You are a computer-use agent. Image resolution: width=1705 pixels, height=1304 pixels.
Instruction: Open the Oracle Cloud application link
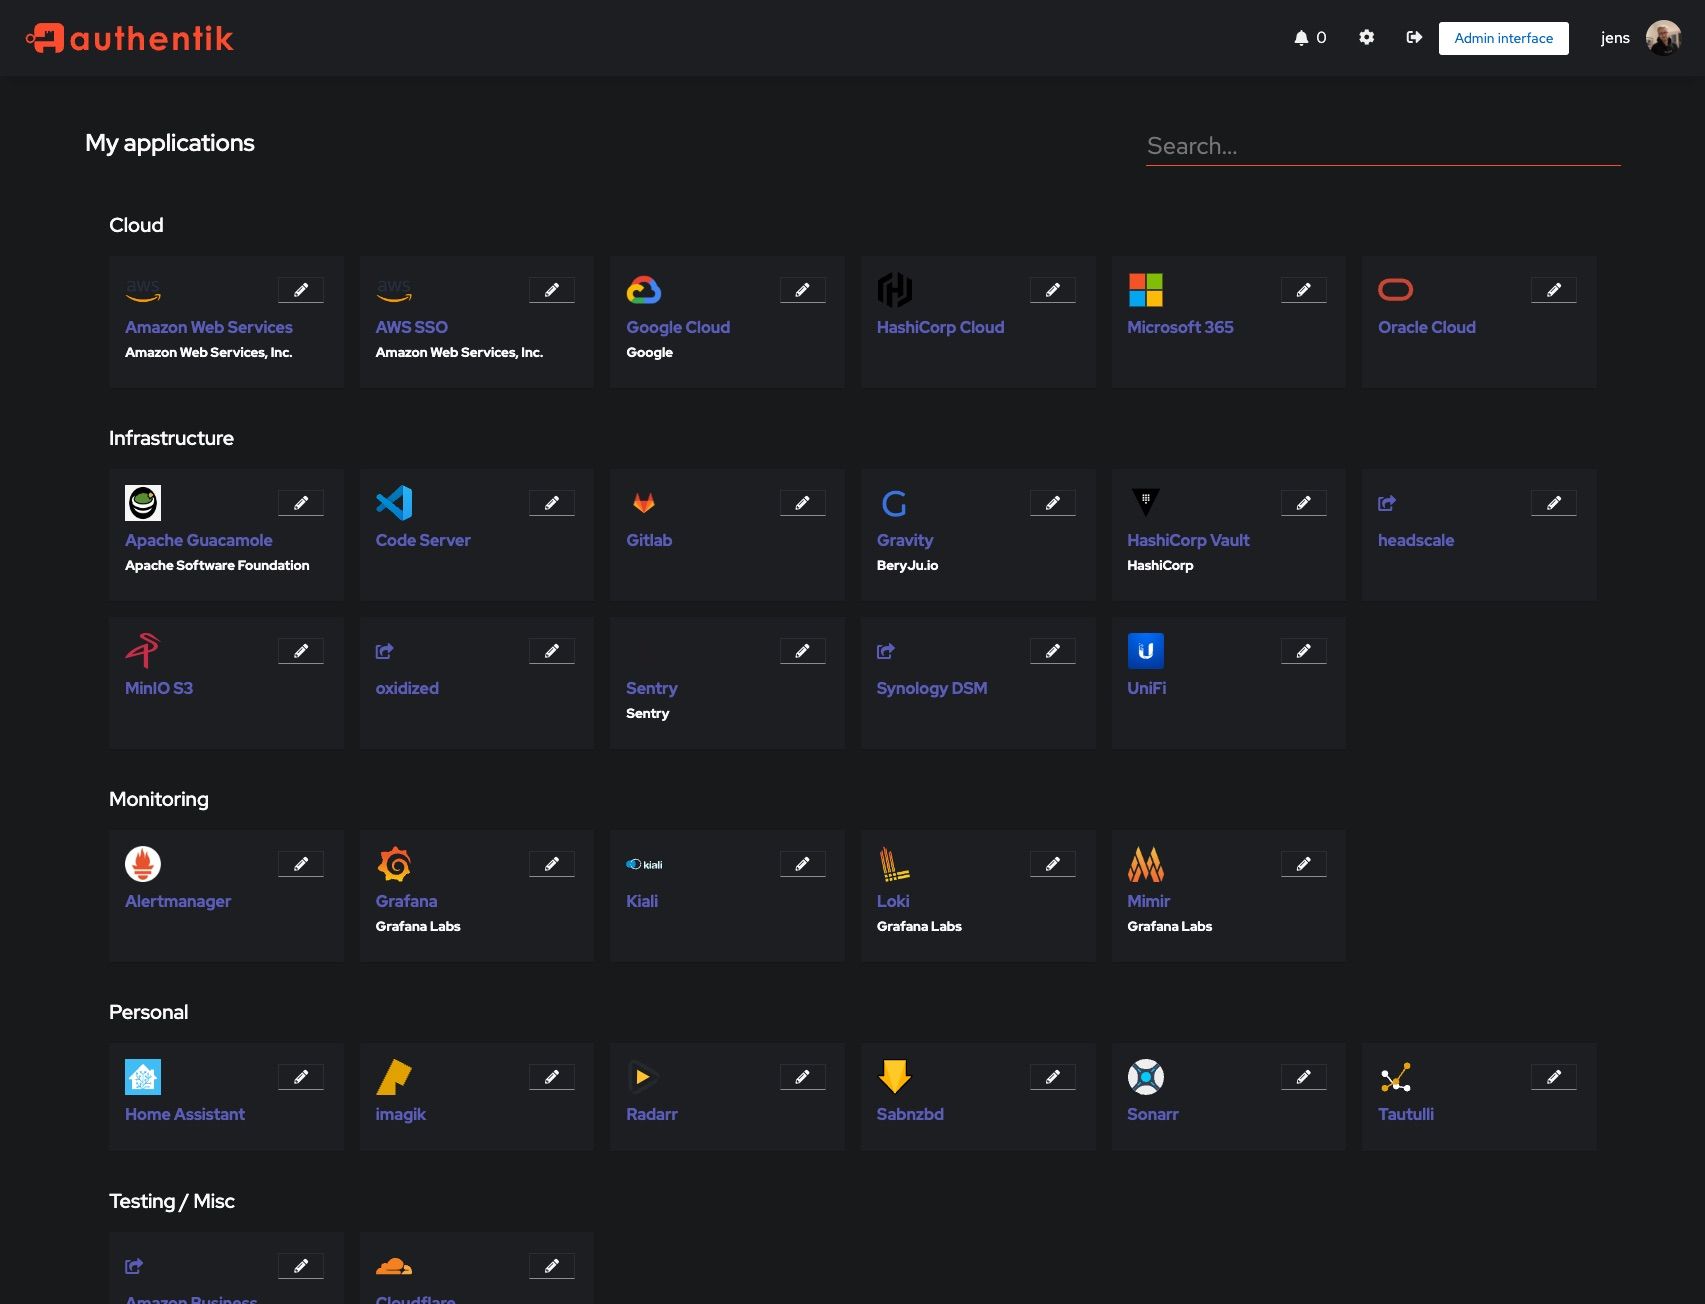coord(1426,327)
